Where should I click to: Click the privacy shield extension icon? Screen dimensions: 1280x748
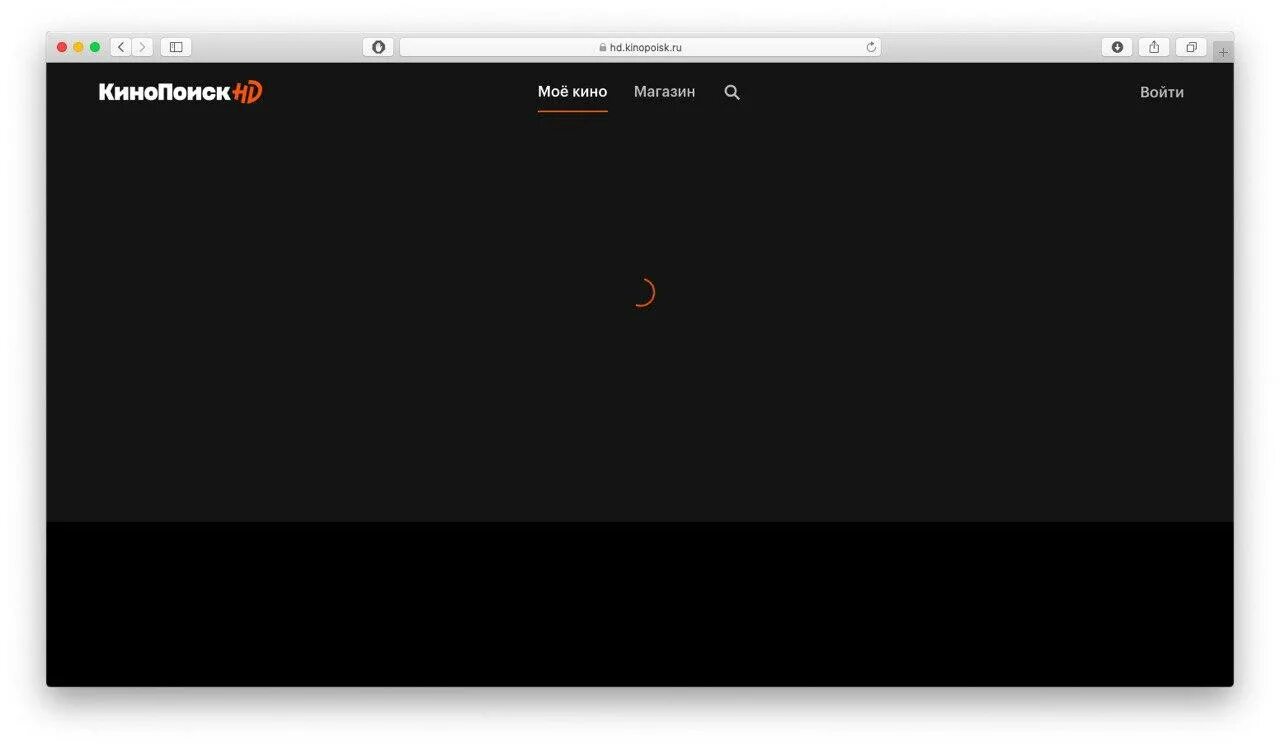[x=378, y=47]
